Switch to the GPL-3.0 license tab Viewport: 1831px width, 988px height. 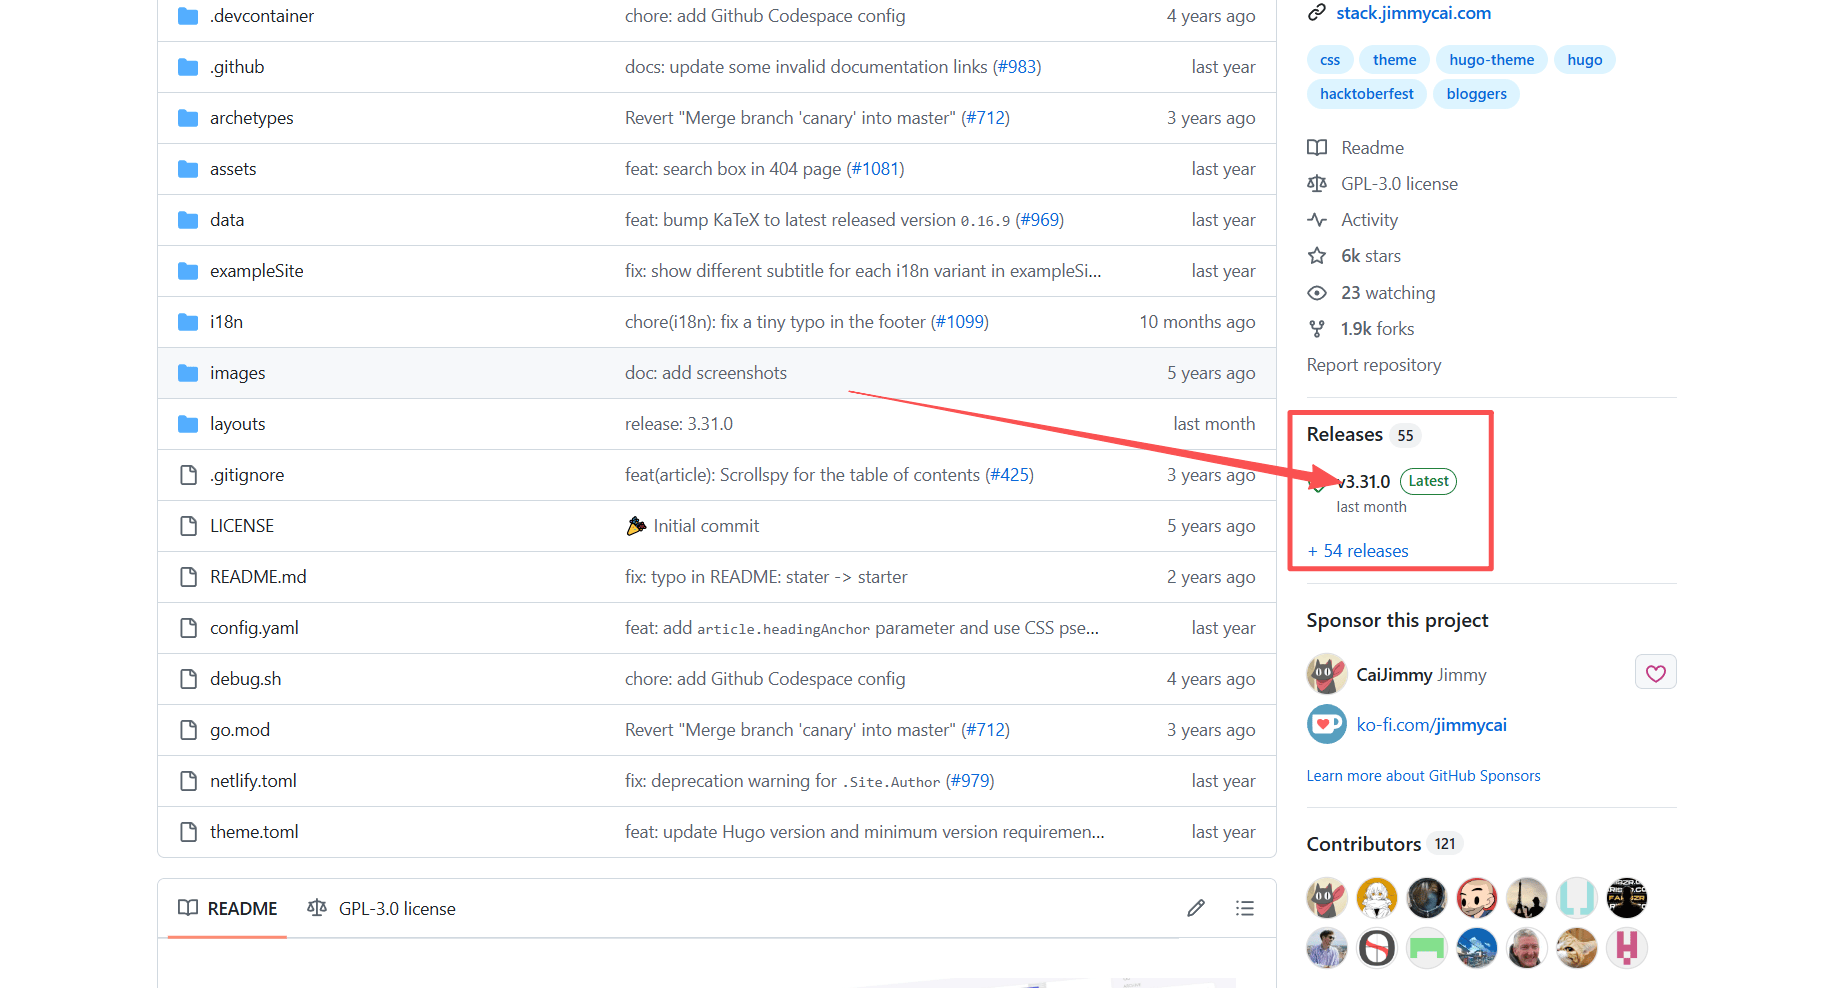[397, 908]
